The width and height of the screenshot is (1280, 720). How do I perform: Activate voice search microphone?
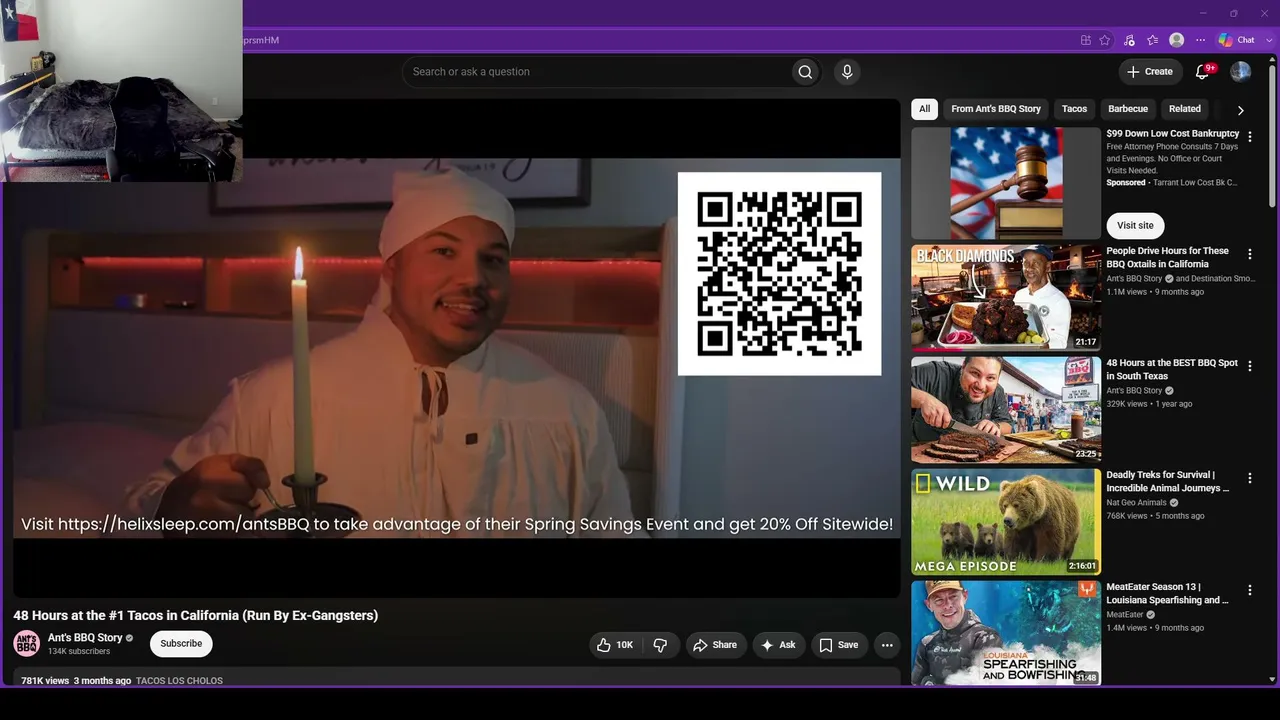pyautogui.click(x=847, y=72)
